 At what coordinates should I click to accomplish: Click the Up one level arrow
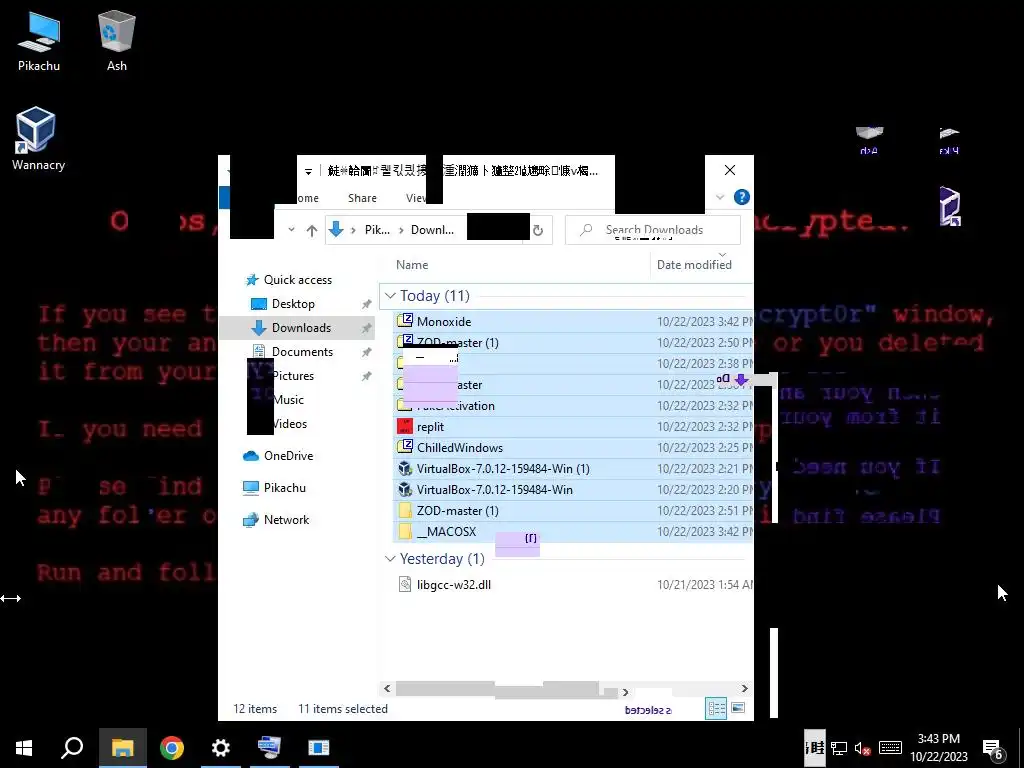[312, 230]
